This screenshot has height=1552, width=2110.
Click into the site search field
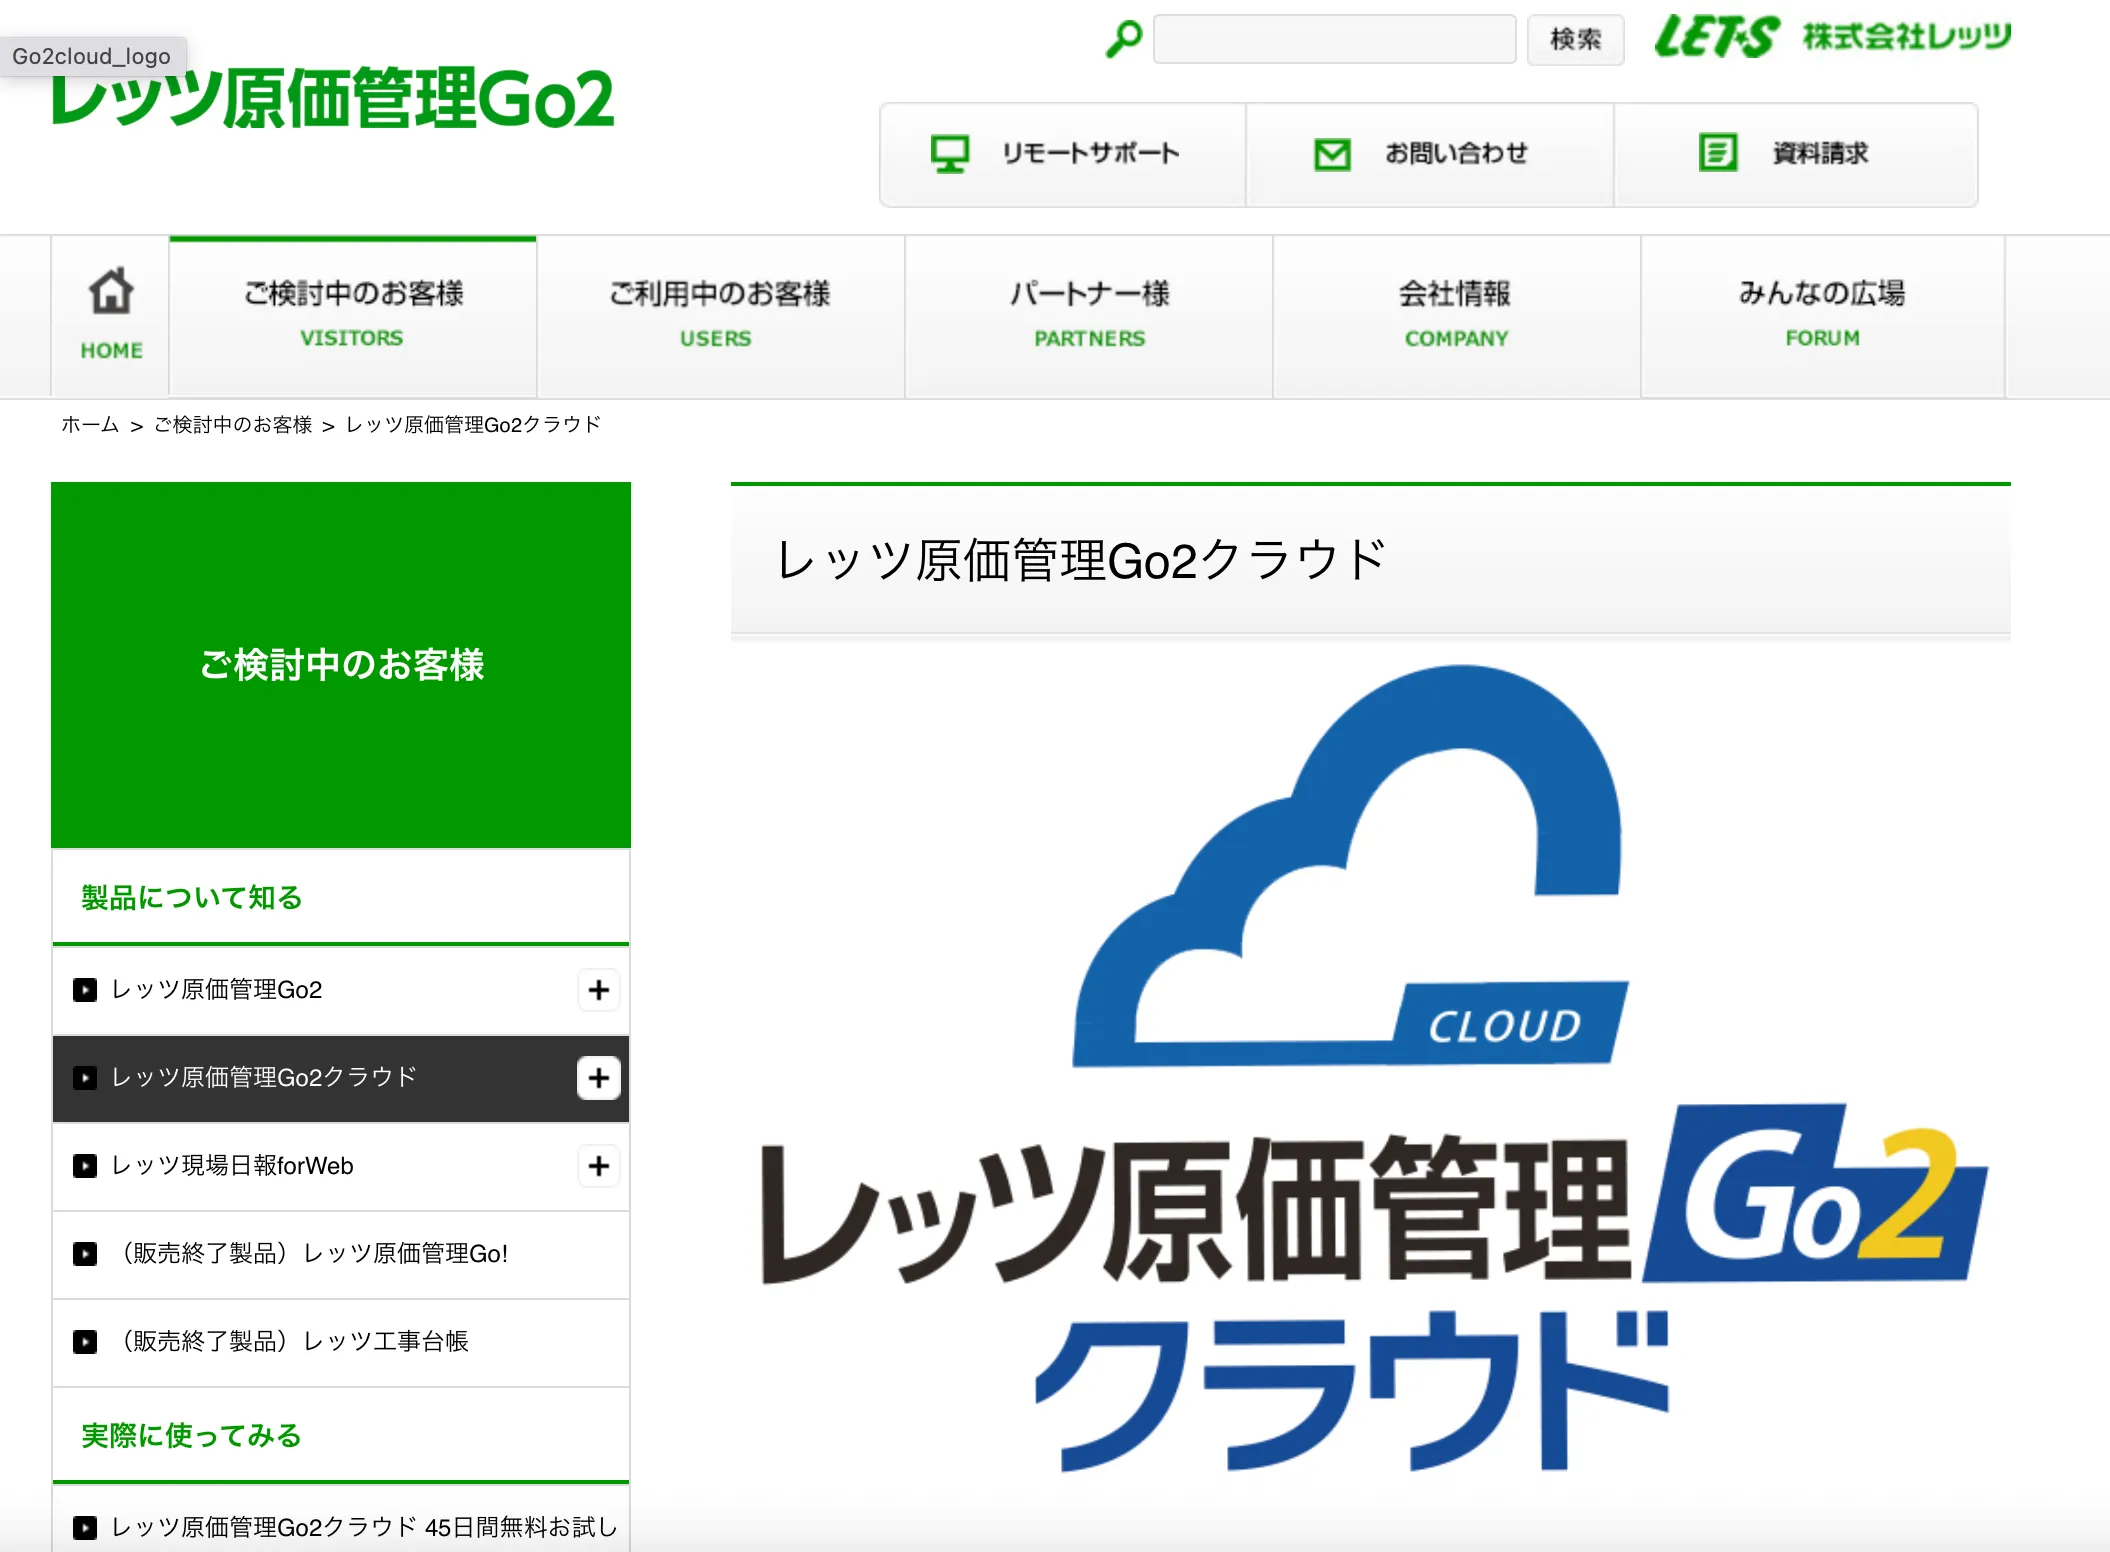pos(1334,39)
